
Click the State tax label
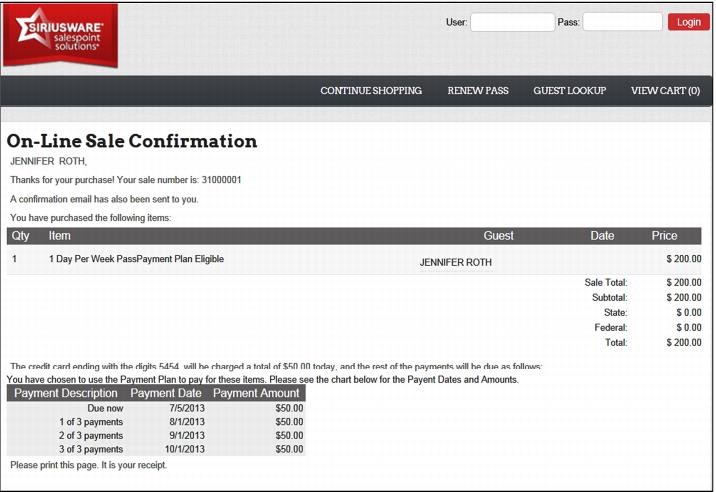click(616, 313)
